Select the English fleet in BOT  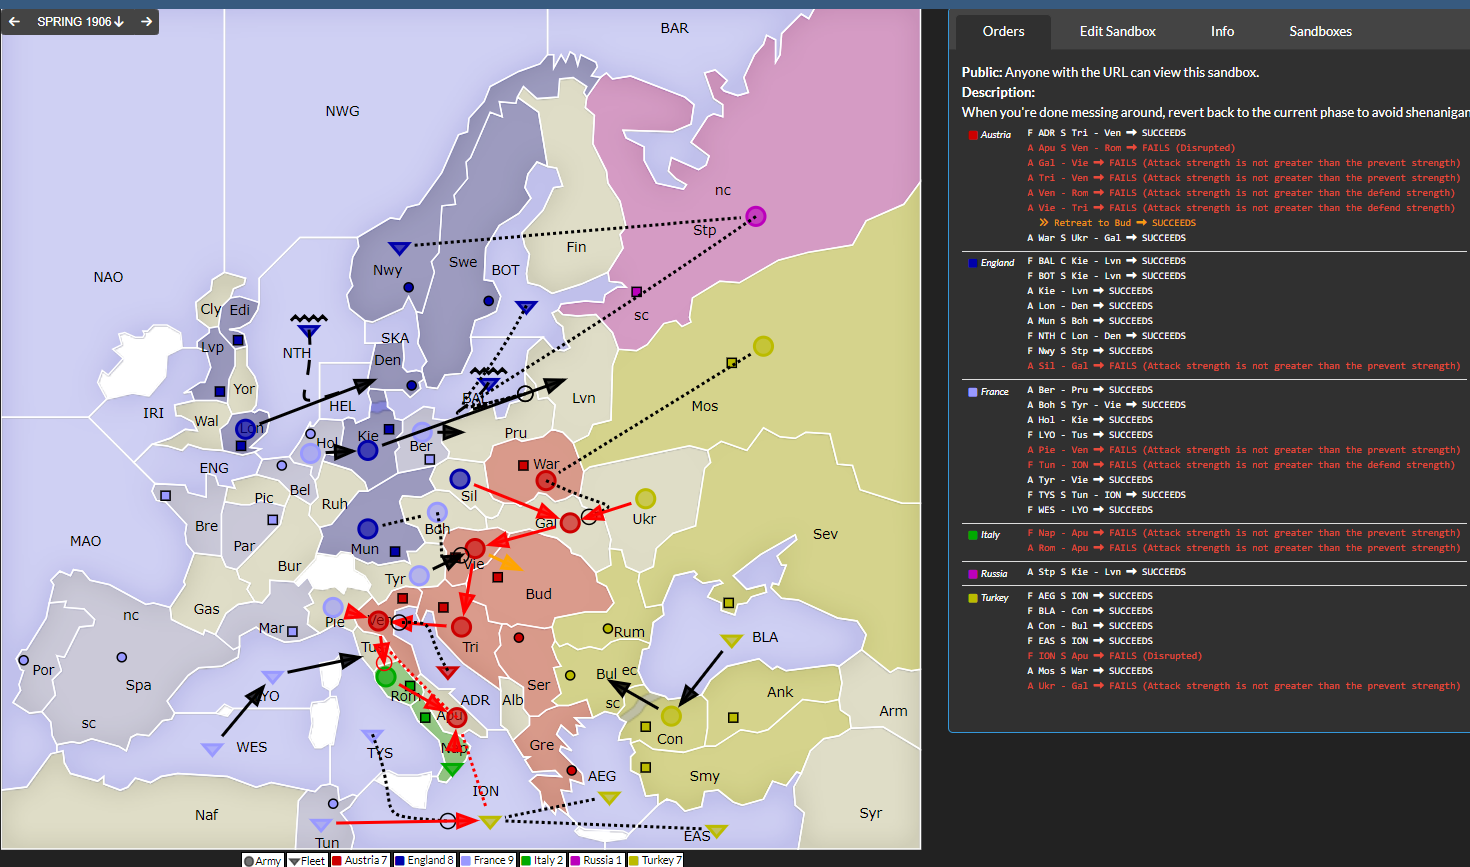pyautogui.click(x=526, y=307)
